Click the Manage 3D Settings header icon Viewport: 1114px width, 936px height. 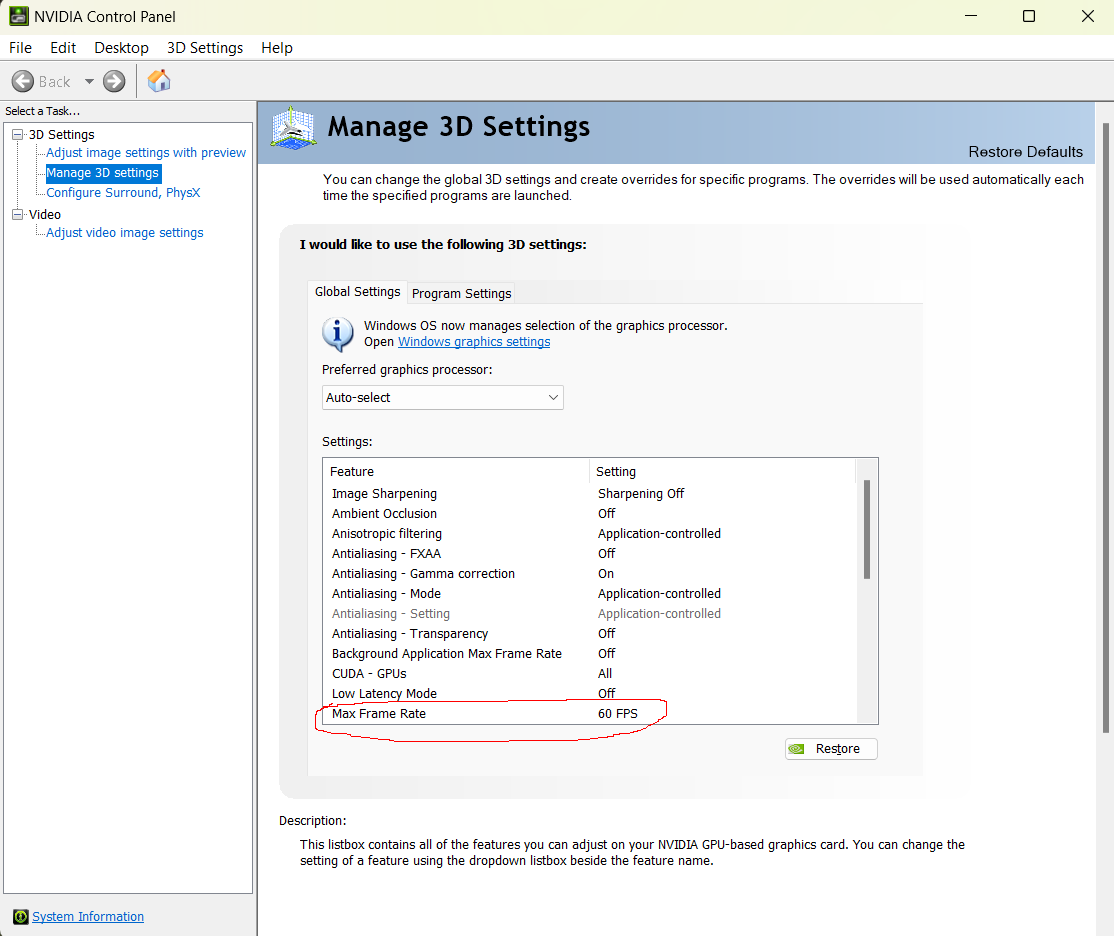tap(293, 128)
